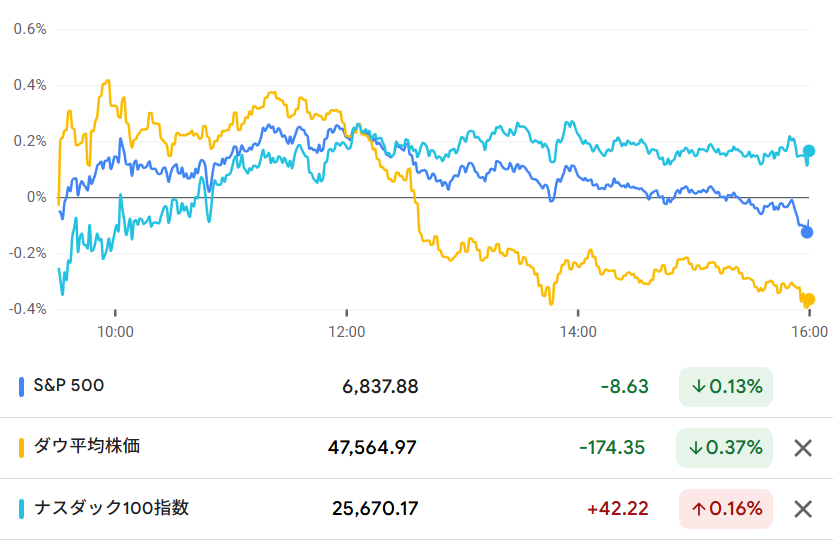Click the 14:00 time axis label
The height and width of the screenshot is (543, 838).
pyautogui.click(x=578, y=332)
